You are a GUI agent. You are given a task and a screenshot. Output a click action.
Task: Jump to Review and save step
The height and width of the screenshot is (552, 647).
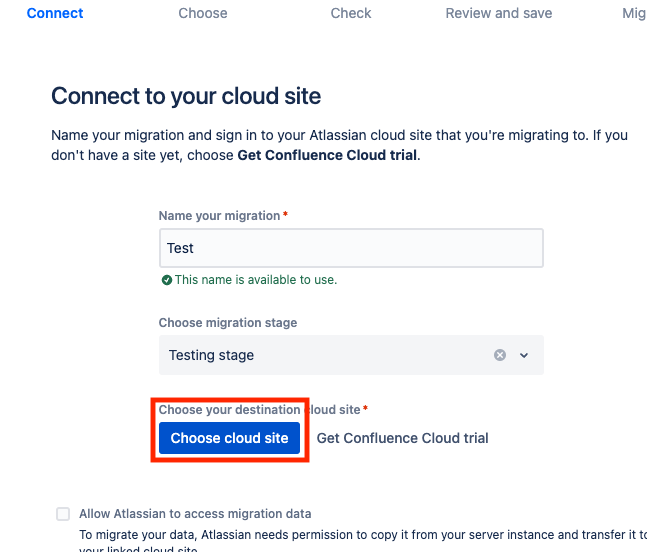pos(499,13)
